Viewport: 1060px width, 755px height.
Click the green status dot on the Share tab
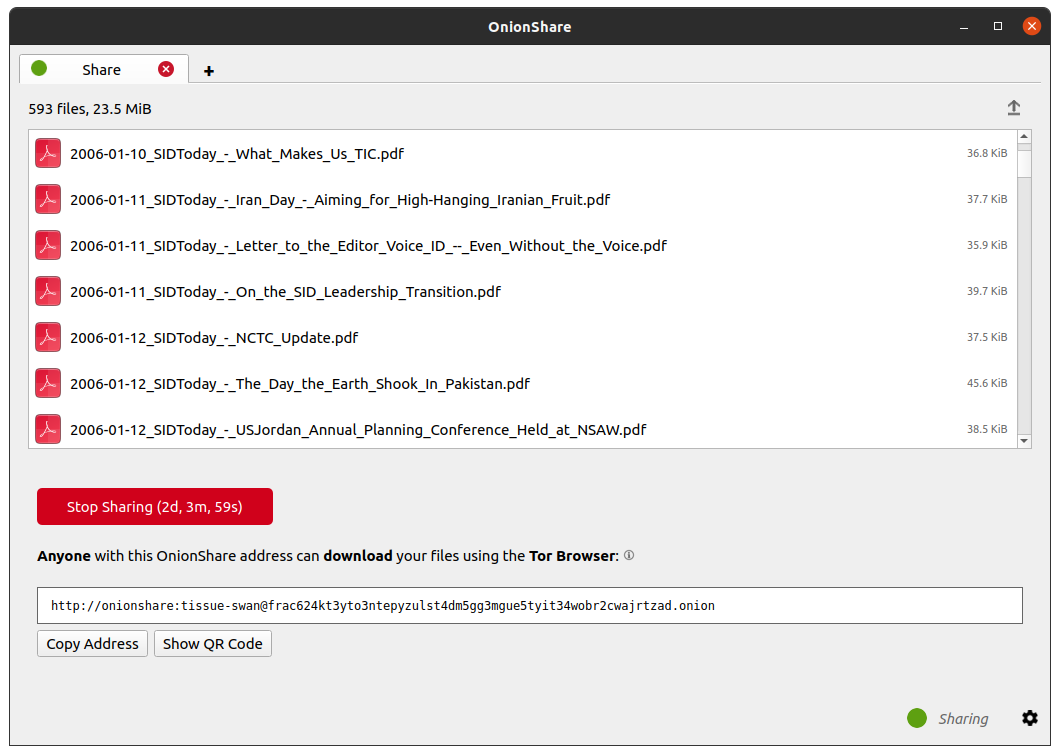(x=39, y=68)
